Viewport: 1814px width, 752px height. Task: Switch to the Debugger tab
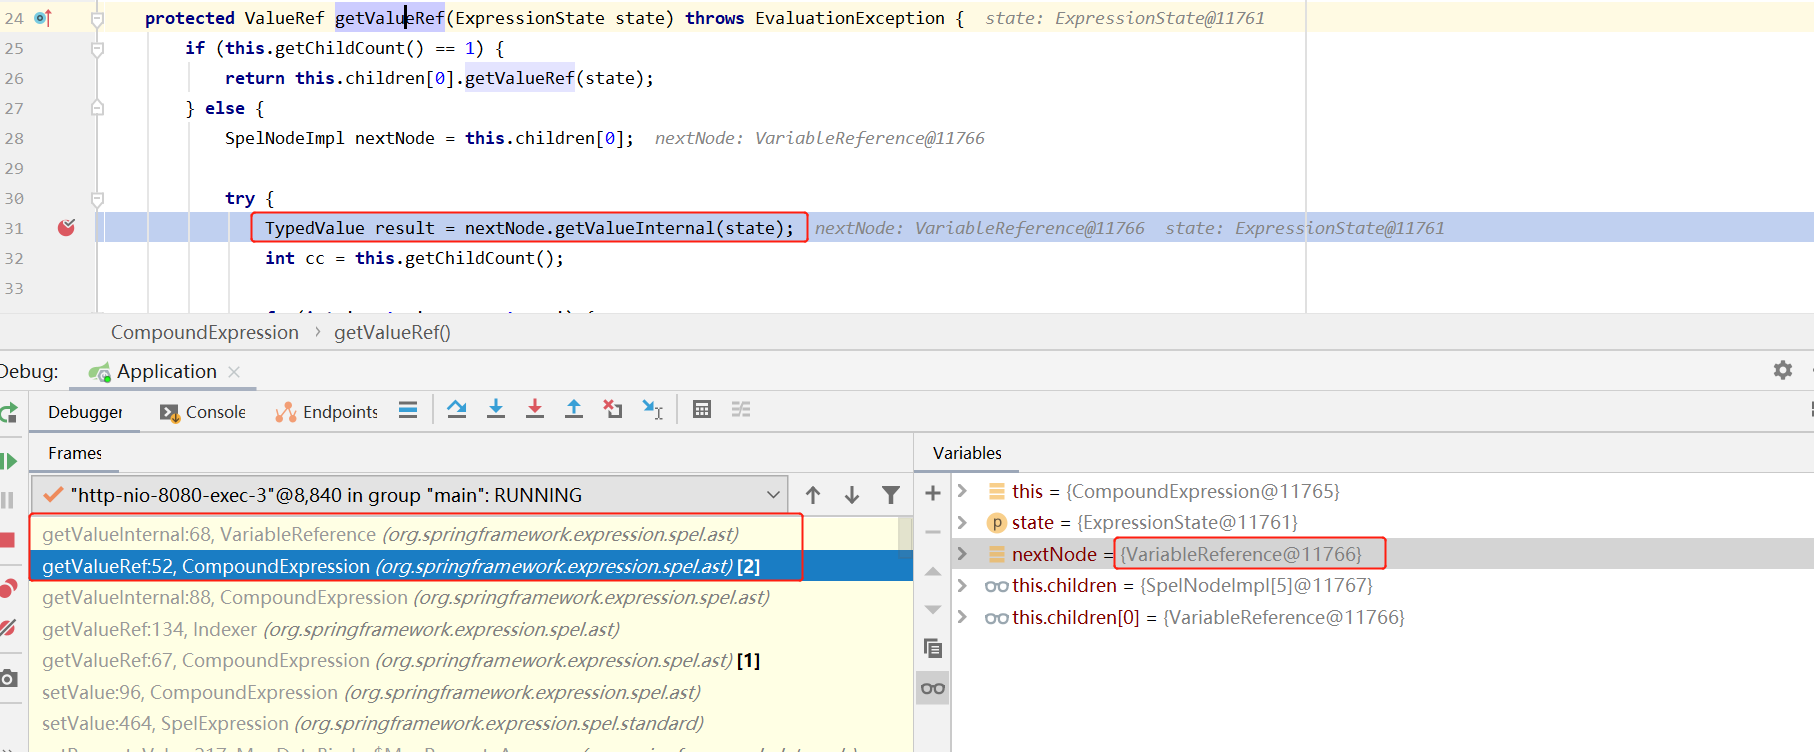[85, 411]
